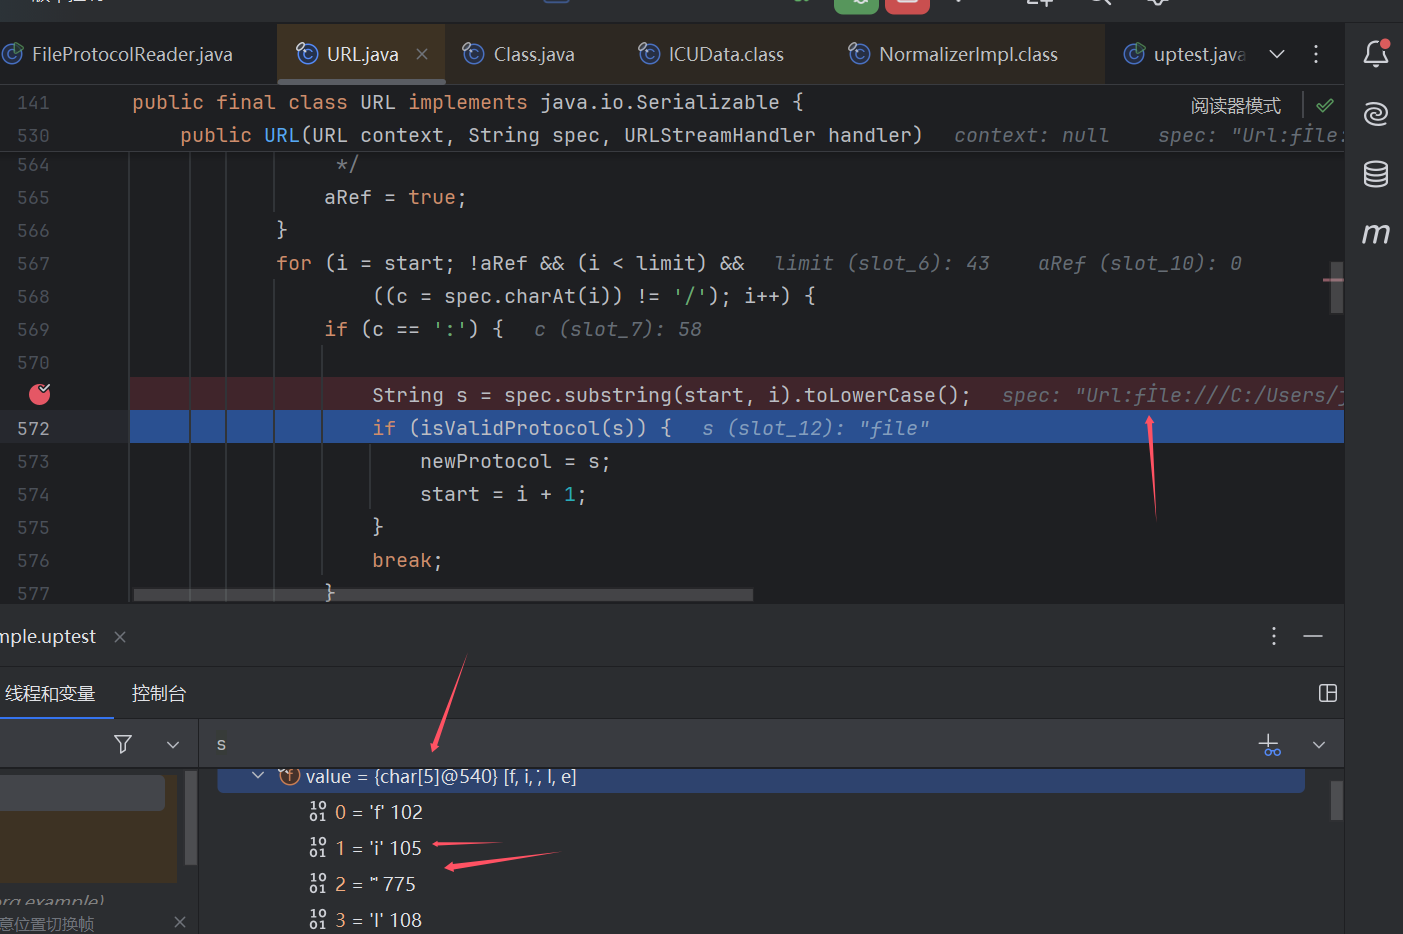
Task: Click the primitive-type icon of element 0
Action: tap(318, 811)
